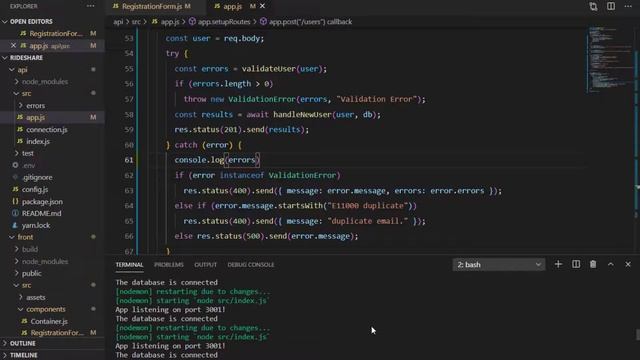Click the code minimap overview

[609, 60]
